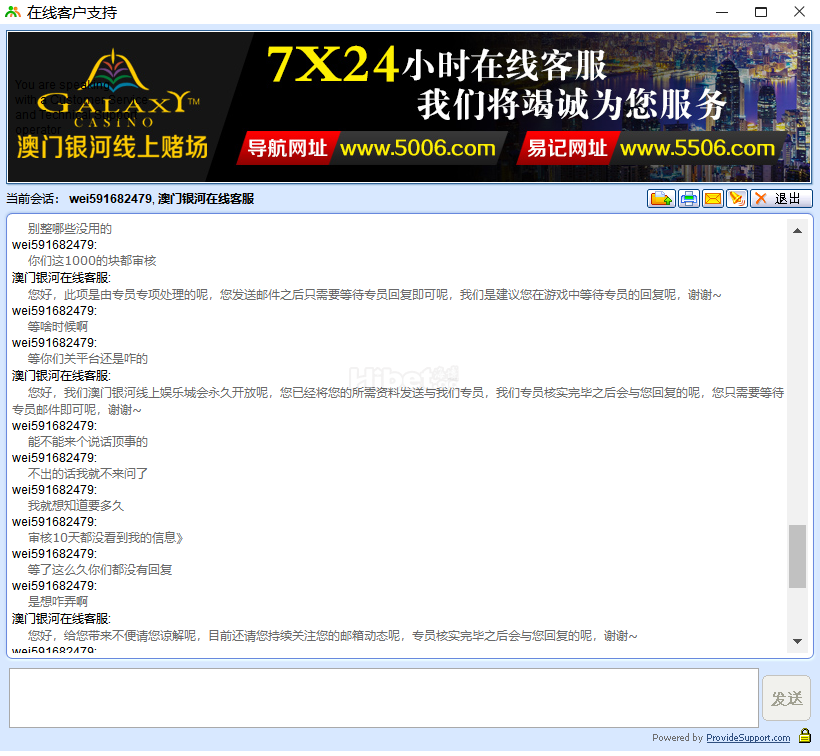820x756 pixels.
Task: Toggle chat sound with the bell icon
Action: coord(737,199)
